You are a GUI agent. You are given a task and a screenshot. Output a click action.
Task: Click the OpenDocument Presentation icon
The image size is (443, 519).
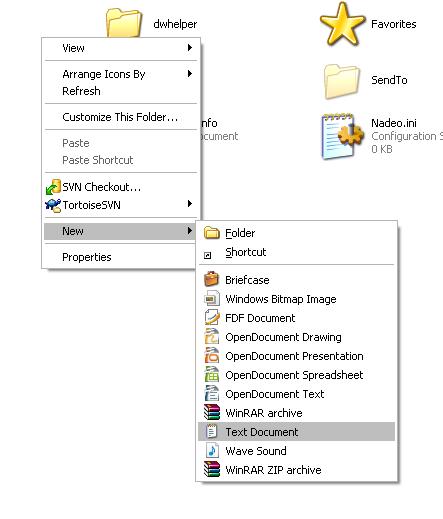click(x=212, y=355)
